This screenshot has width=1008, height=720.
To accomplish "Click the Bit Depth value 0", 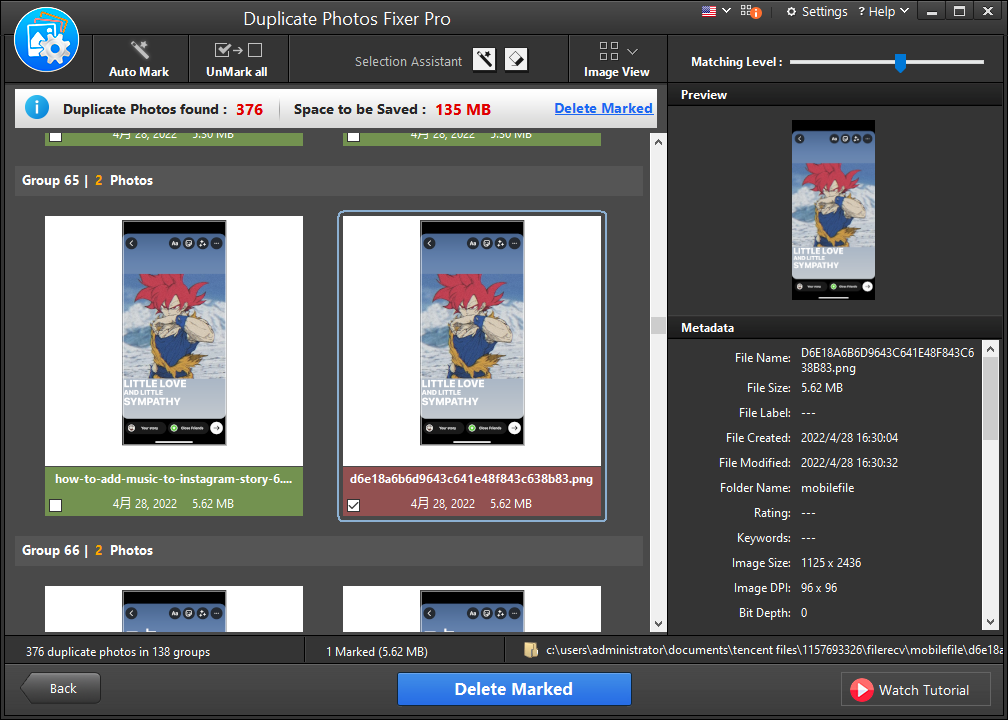I will tap(804, 613).
